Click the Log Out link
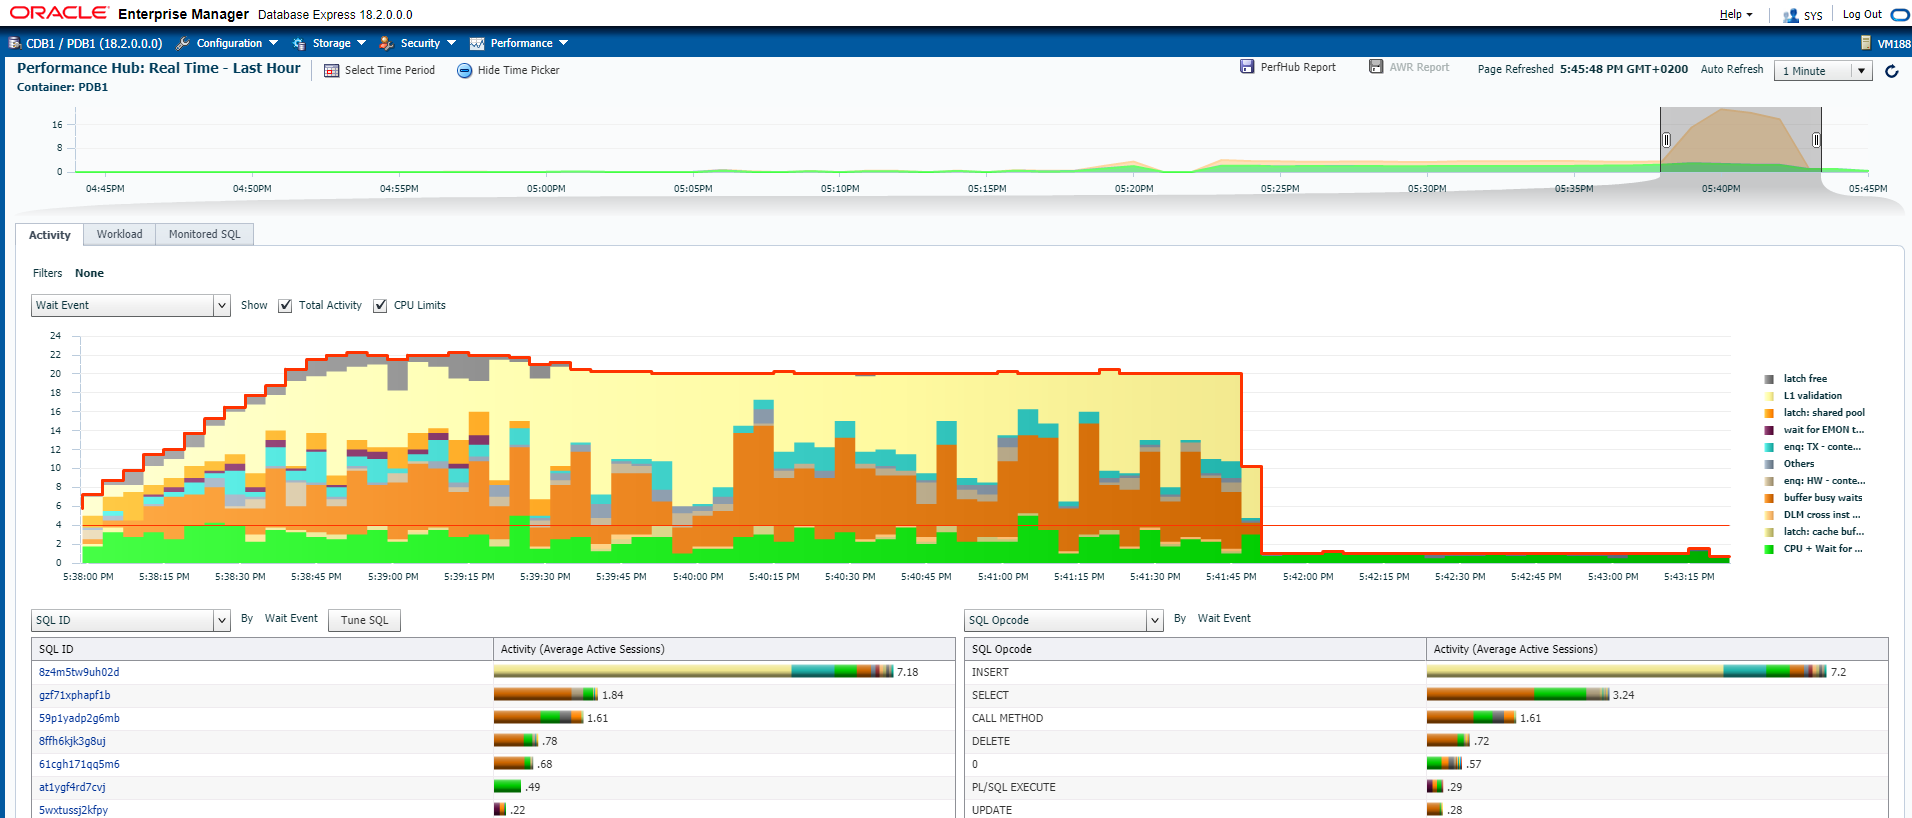 [1861, 14]
